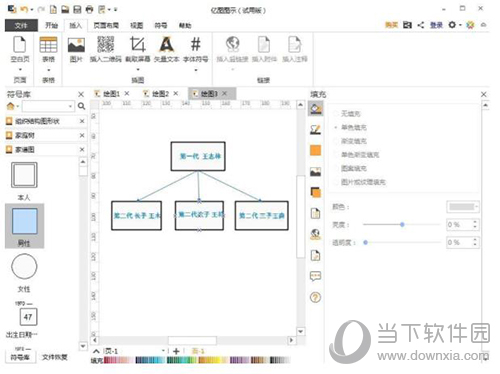The image size is (500, 374).
Task: Click the save disk icon in quick access toolbar
Action: pos(77,9)
